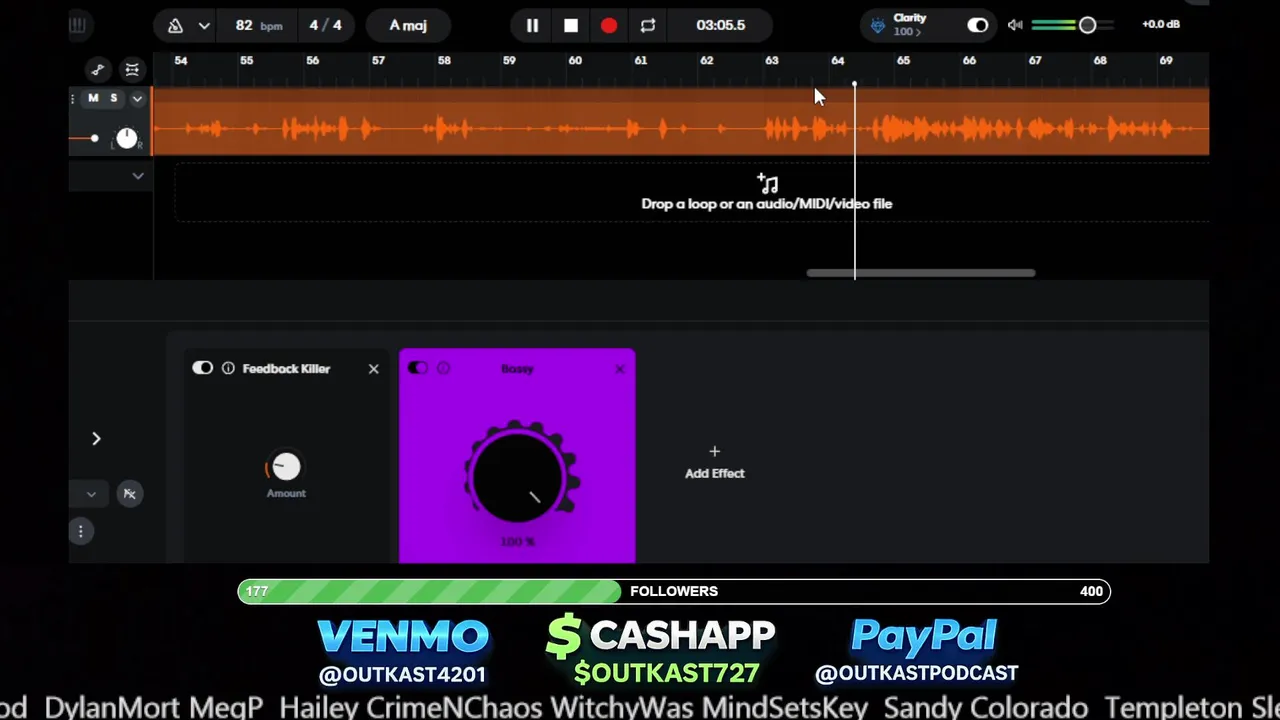Edit the 82 bpm tempo field
The height and width of the screenshot is (720, 1280).
click(x=258, y=25)
